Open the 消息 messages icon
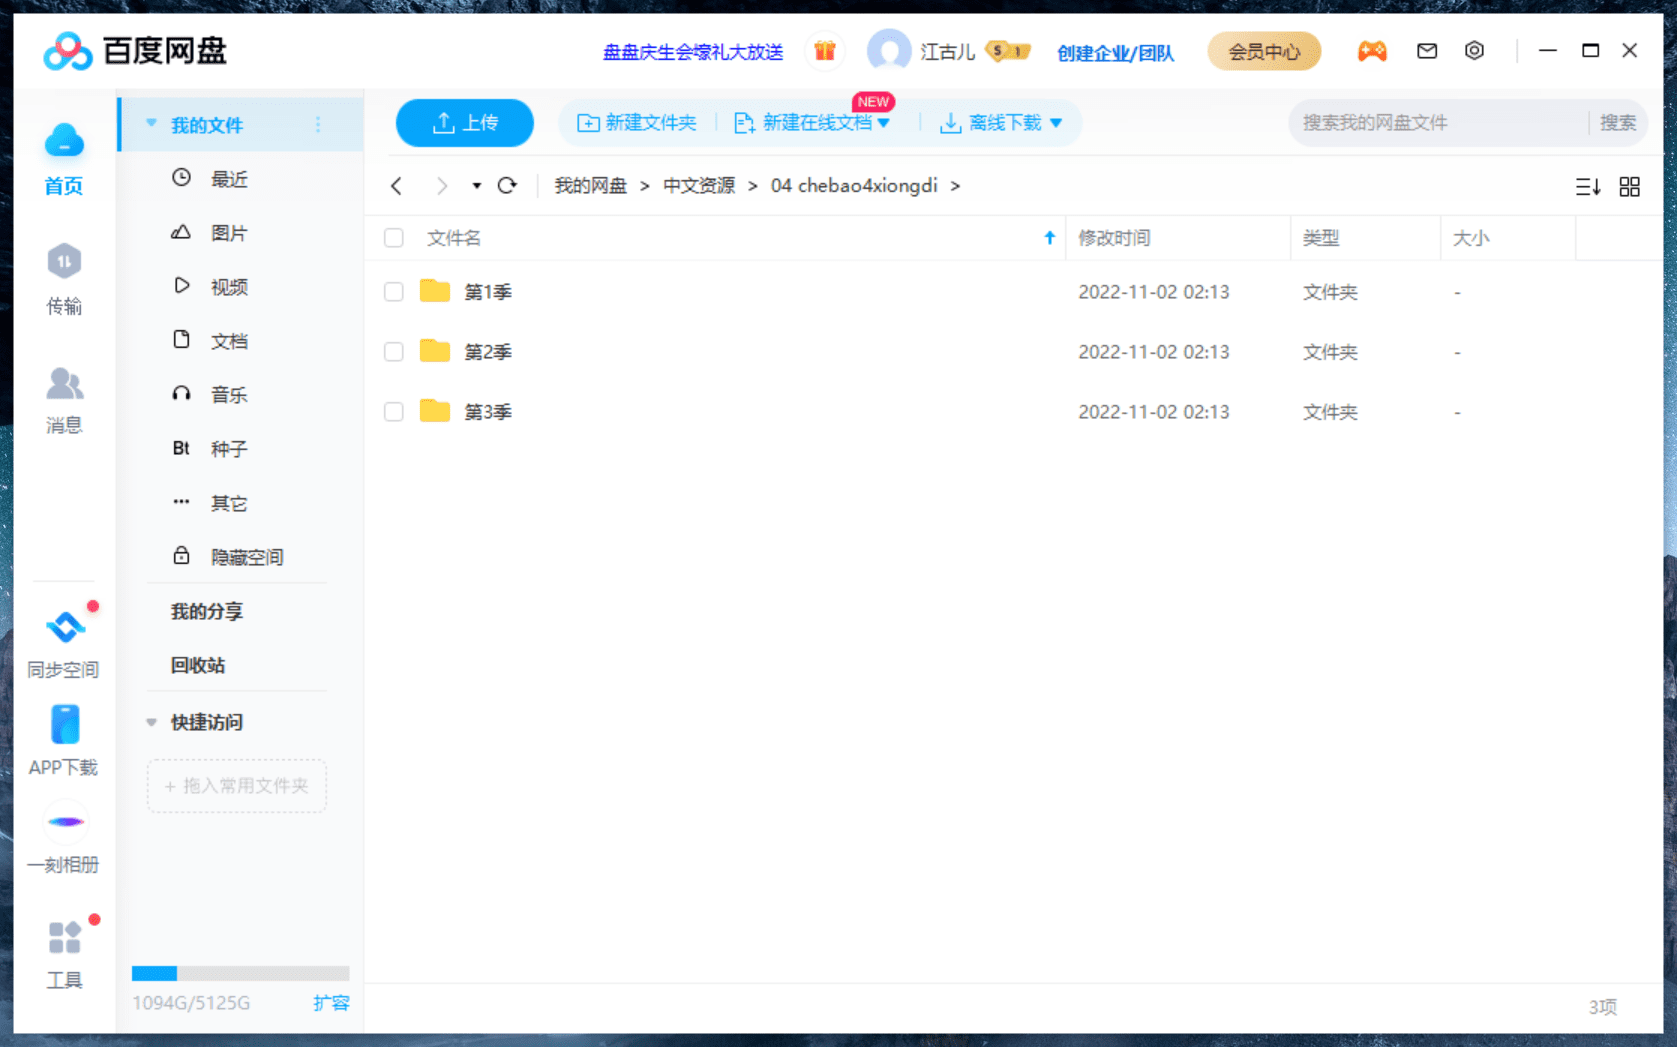Screen dimensions: 1677x1047 pos(64,383)
